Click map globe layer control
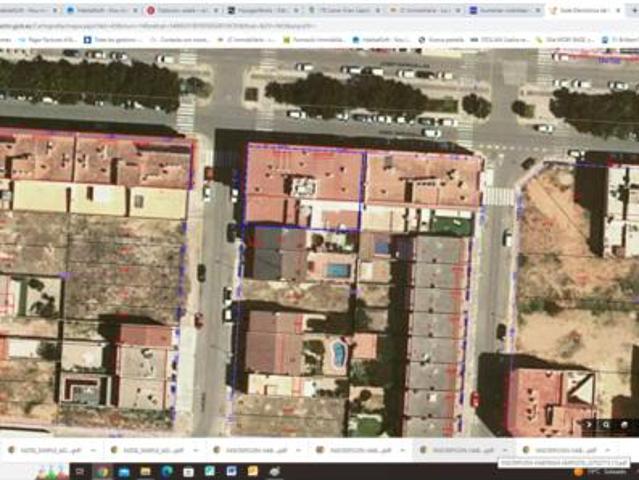The width and height of the screenshot is (639, 480). click(624, 425)
